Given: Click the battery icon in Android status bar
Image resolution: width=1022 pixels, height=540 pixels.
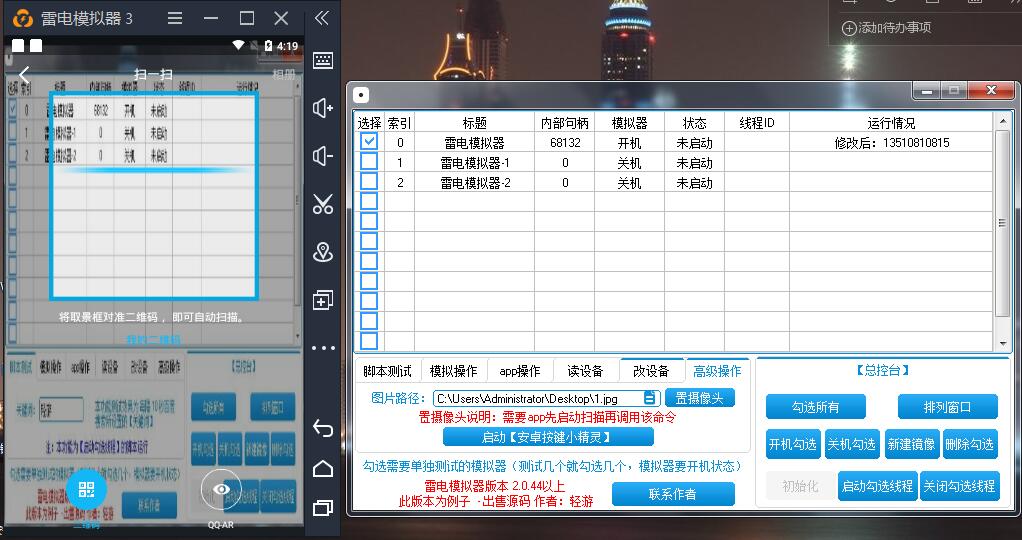Looking at the screenshot, I should click(x=269, y=46).
